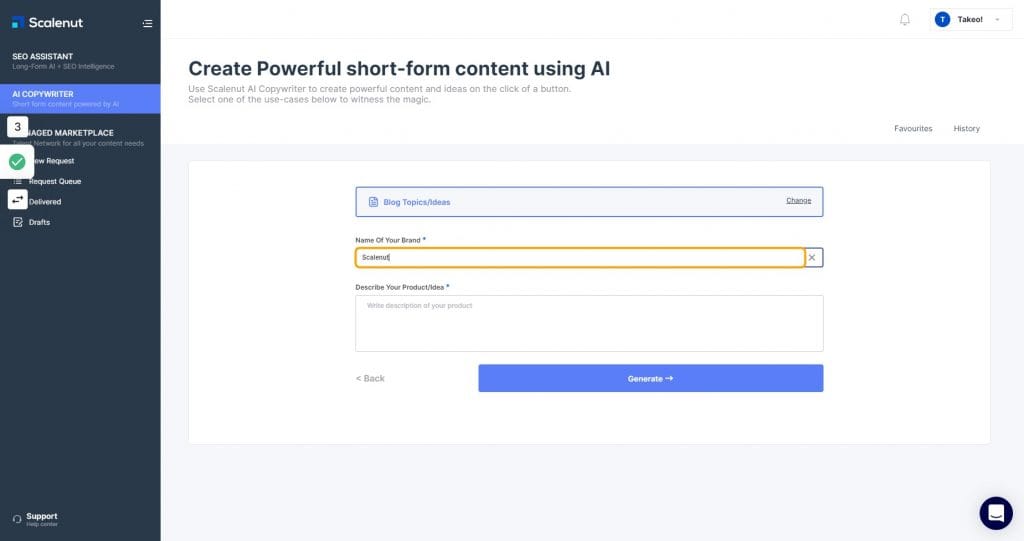Click the green checkmark overlay icon

18,161
